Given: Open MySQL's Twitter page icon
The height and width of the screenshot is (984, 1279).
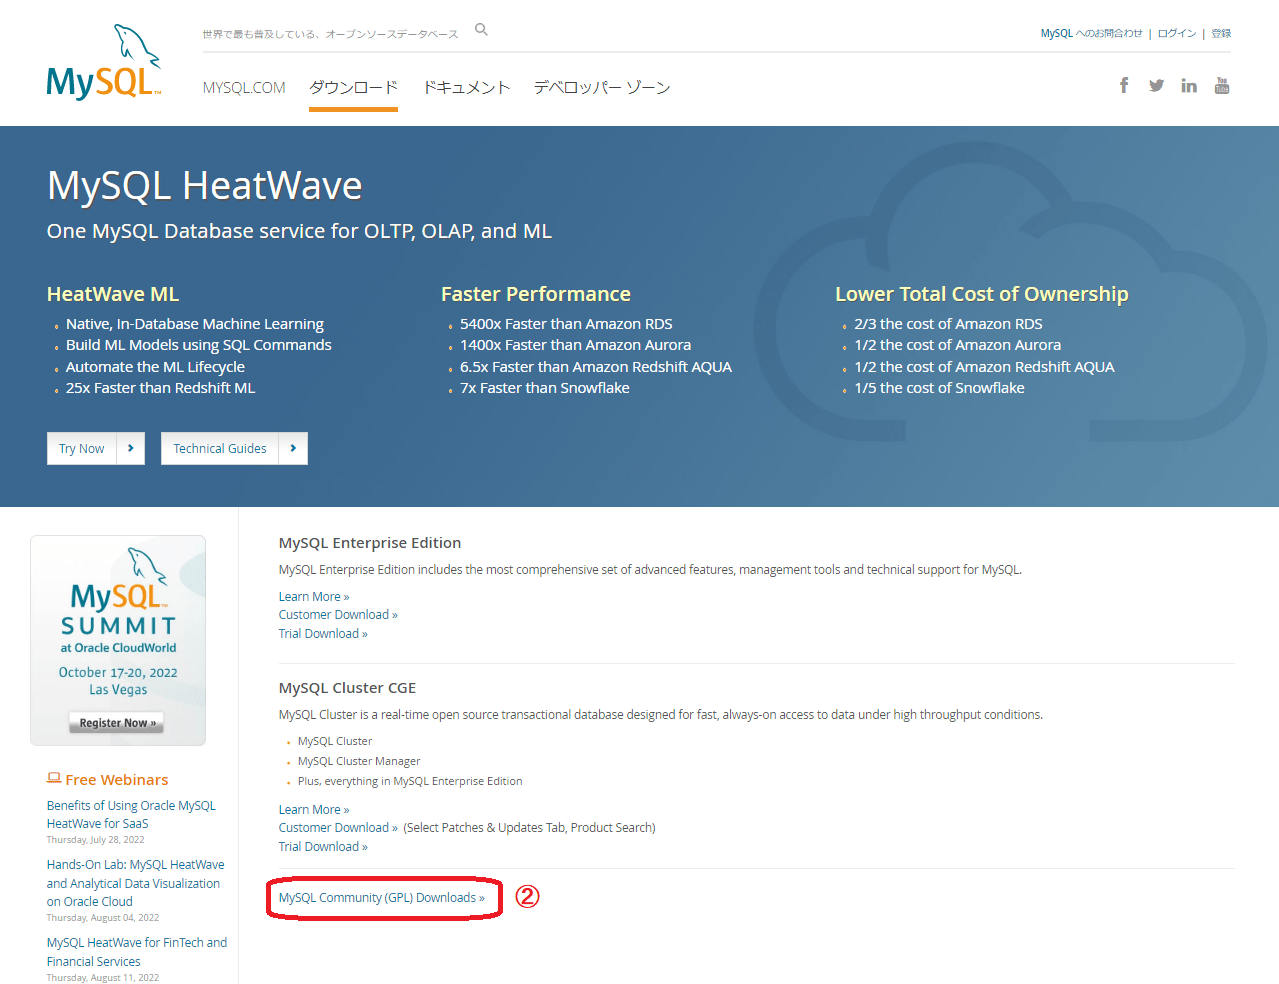Looking at the screenshot, I should 1156,85.
